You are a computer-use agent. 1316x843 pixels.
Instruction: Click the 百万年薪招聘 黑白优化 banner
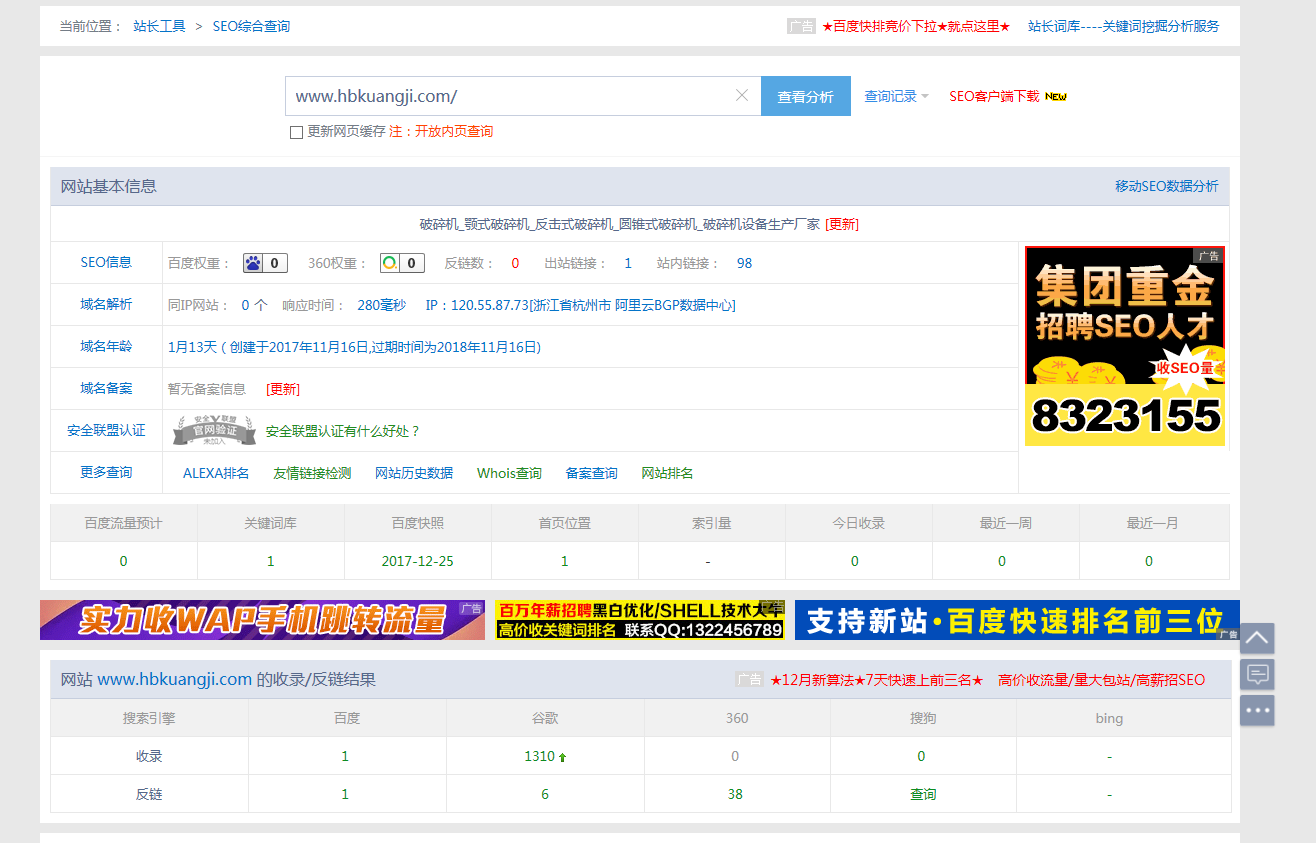[640, 620]
